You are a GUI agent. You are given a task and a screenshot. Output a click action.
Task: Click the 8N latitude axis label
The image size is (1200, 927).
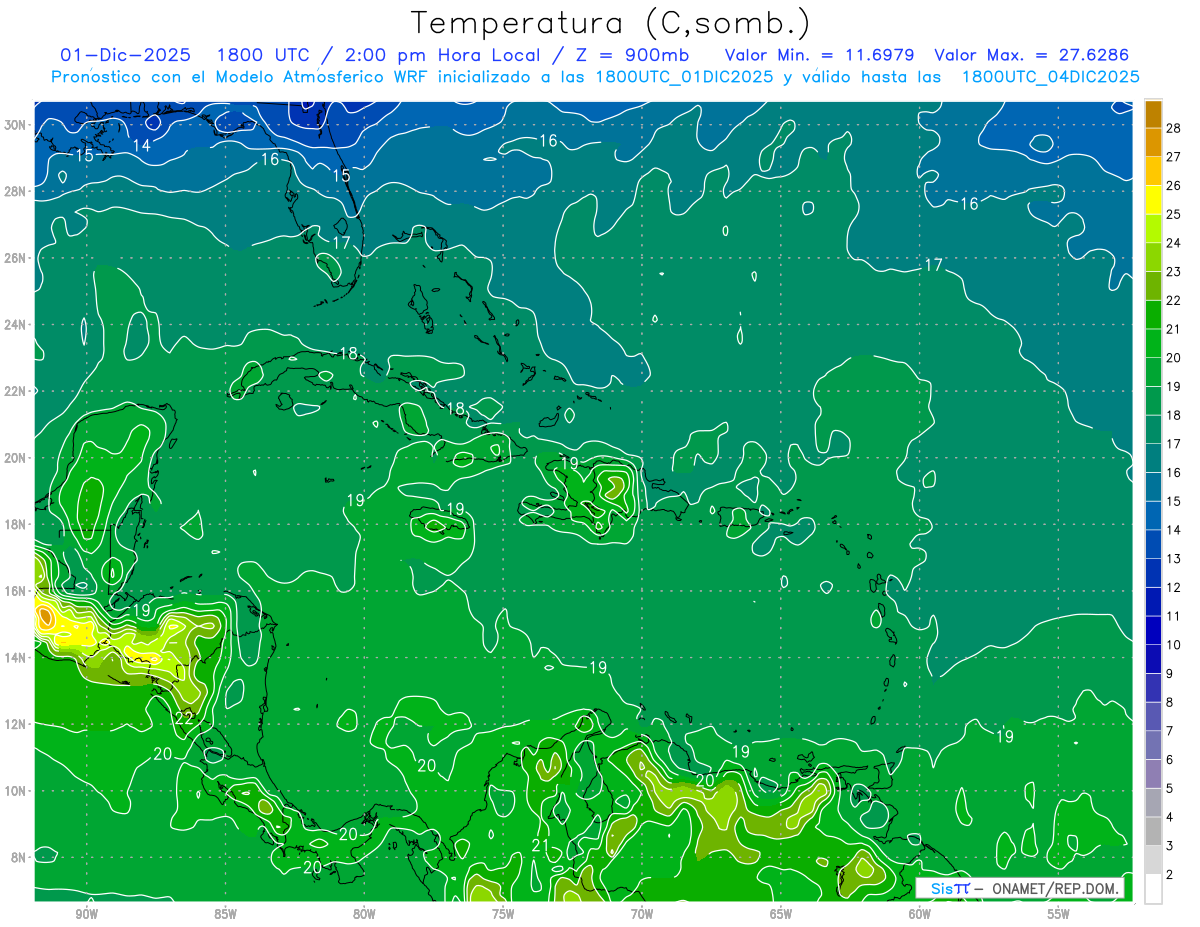pyautogui.click(x=19, y=857)
